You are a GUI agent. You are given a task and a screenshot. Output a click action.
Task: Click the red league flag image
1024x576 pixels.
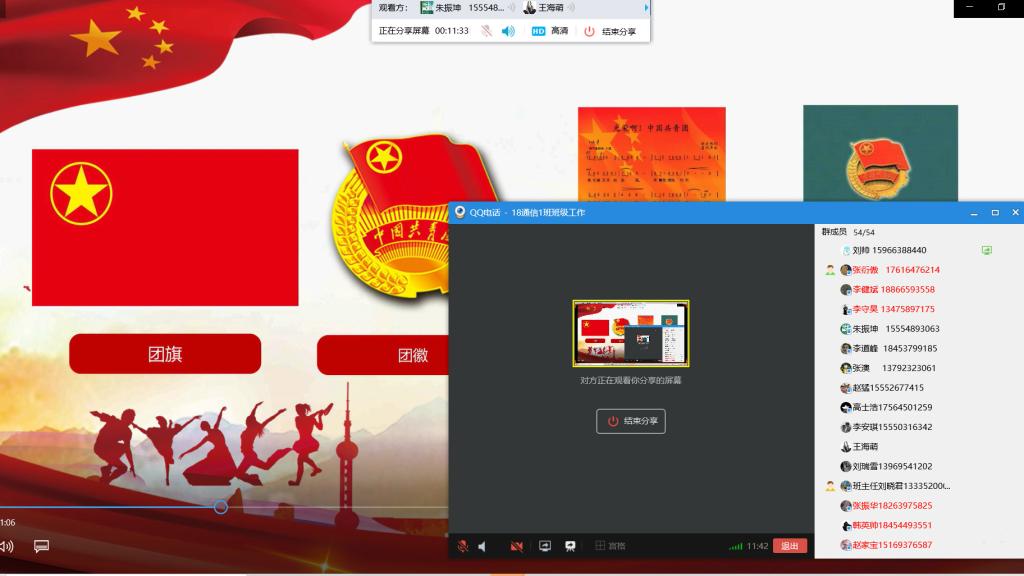pyautogui.click(x=165, y=227)
